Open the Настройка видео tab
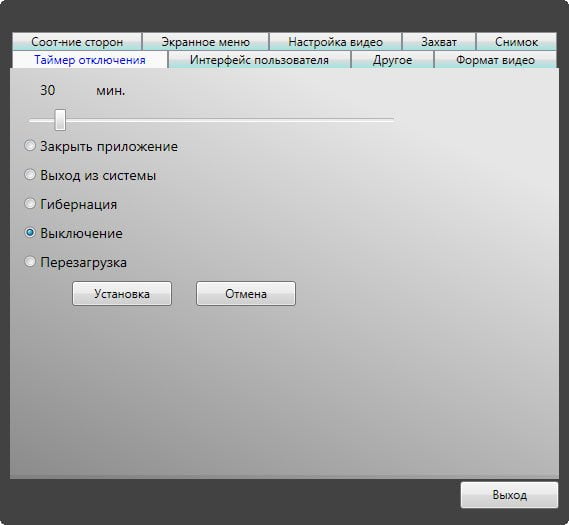 335,42
